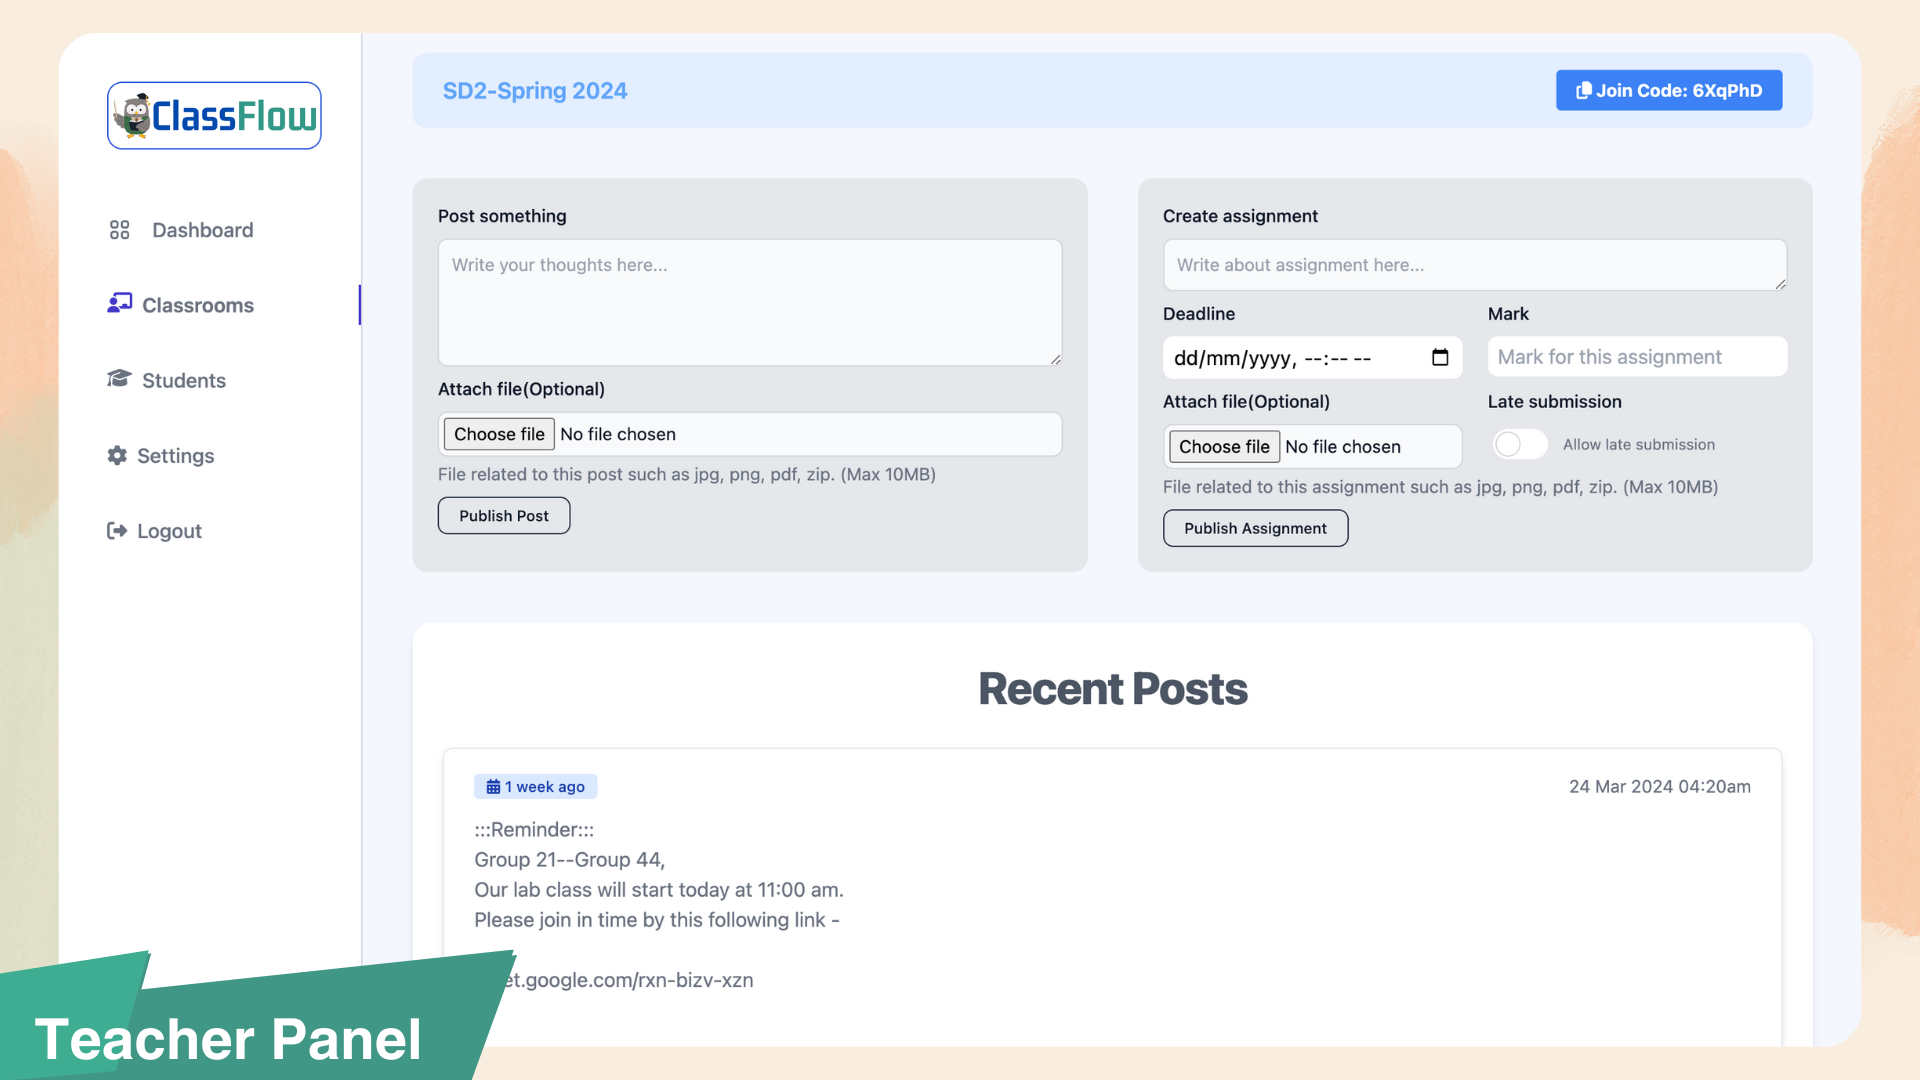Viewport: 1920px width, 1080px height.
Task: Click the Students graduation cap icon
Action: click(119, 378)
